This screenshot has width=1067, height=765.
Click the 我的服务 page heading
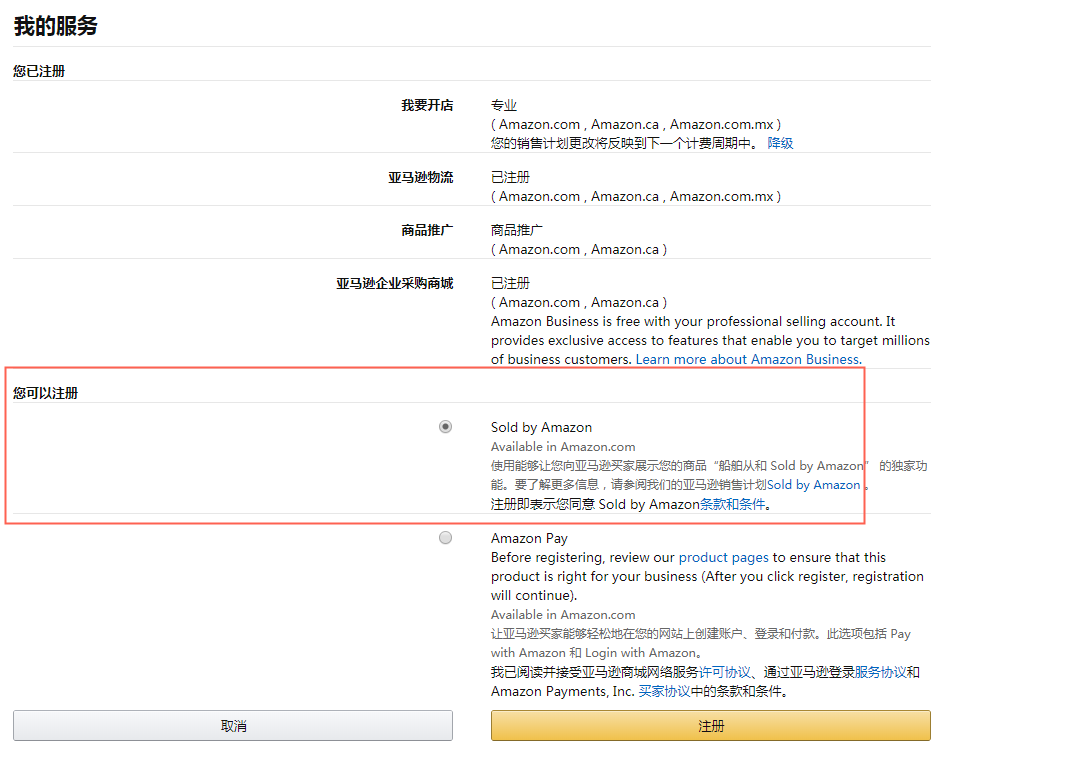(56, 26)
